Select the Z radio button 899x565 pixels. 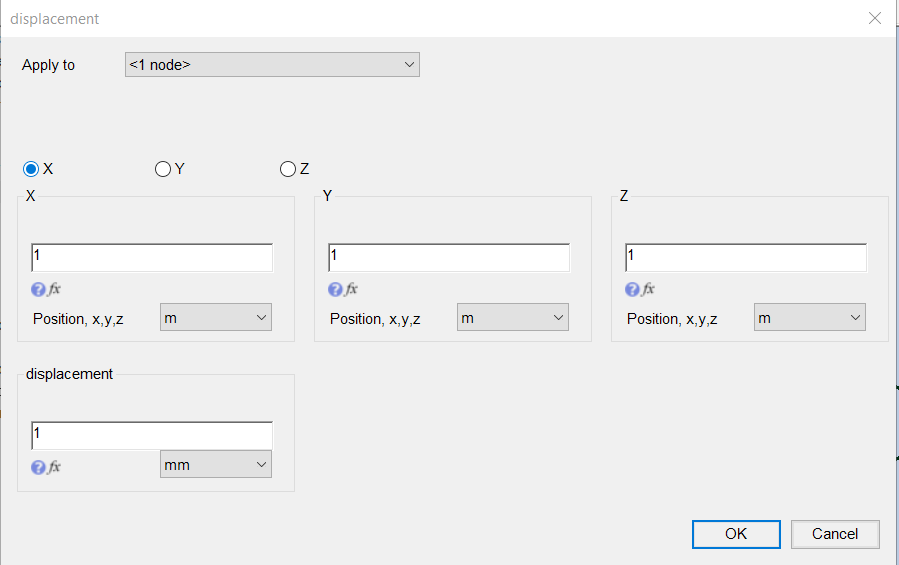point(288,169)
